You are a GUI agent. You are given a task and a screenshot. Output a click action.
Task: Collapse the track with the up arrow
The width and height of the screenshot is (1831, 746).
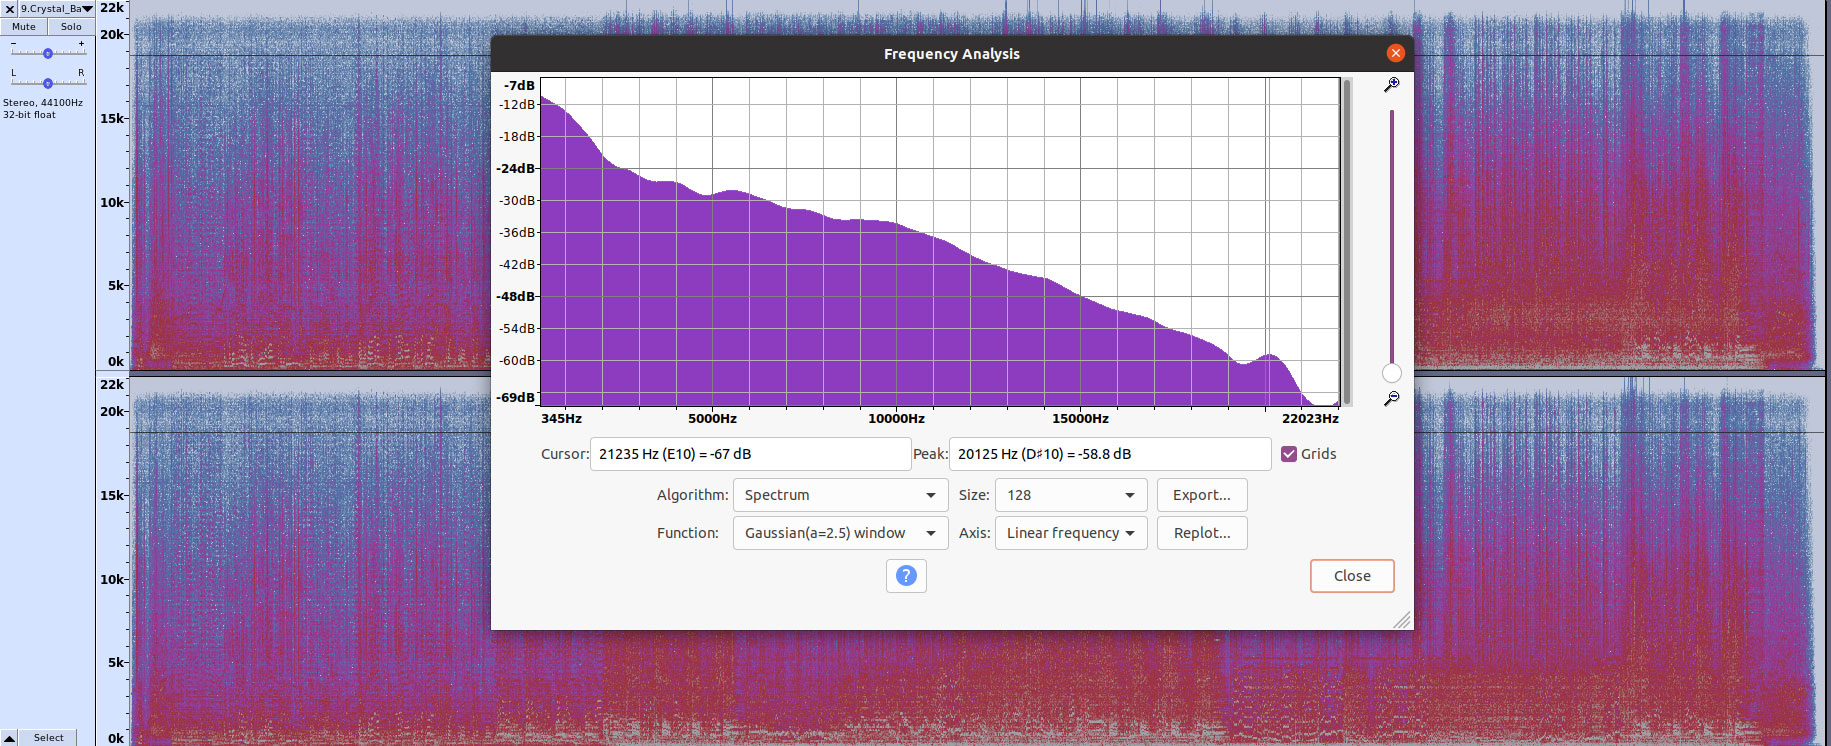pyautogui.click(x=10, y=738)
